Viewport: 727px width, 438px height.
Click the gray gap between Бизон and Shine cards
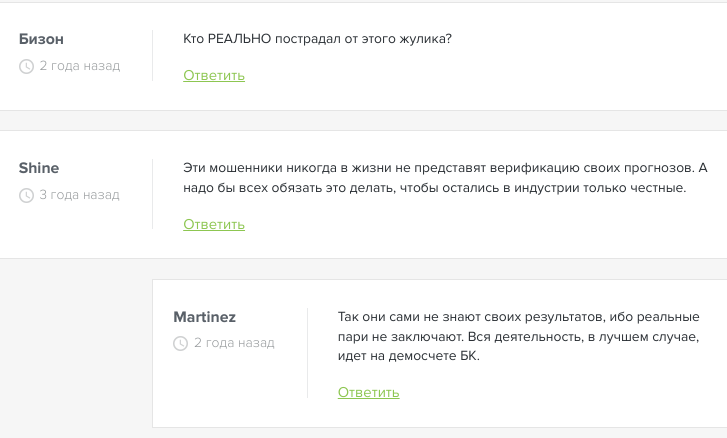(364, 121)
